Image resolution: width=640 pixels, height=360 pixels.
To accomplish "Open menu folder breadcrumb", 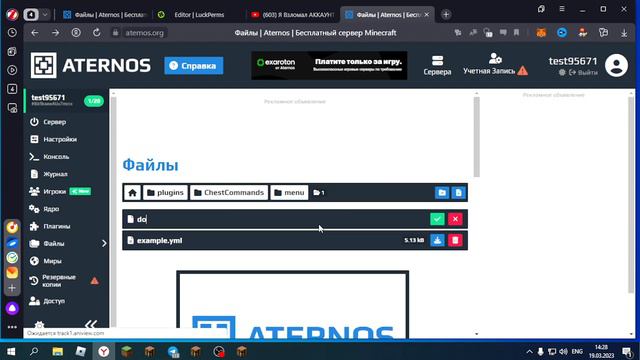I will click(x=289, y=193).
